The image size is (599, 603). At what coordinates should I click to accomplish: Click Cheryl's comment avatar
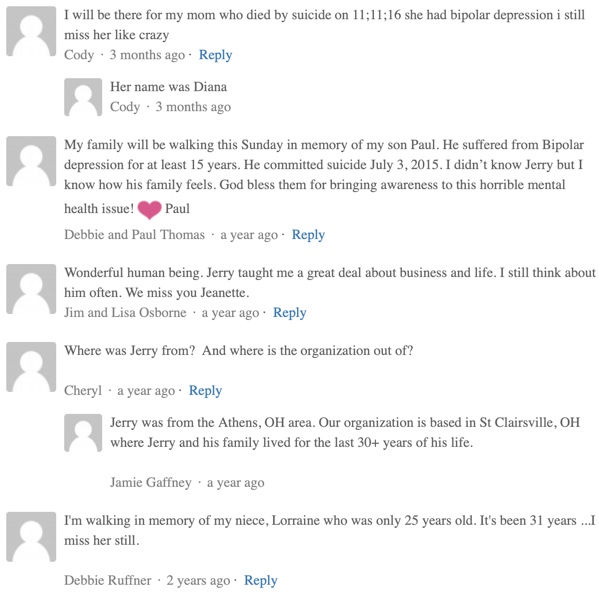pos(31,367)
